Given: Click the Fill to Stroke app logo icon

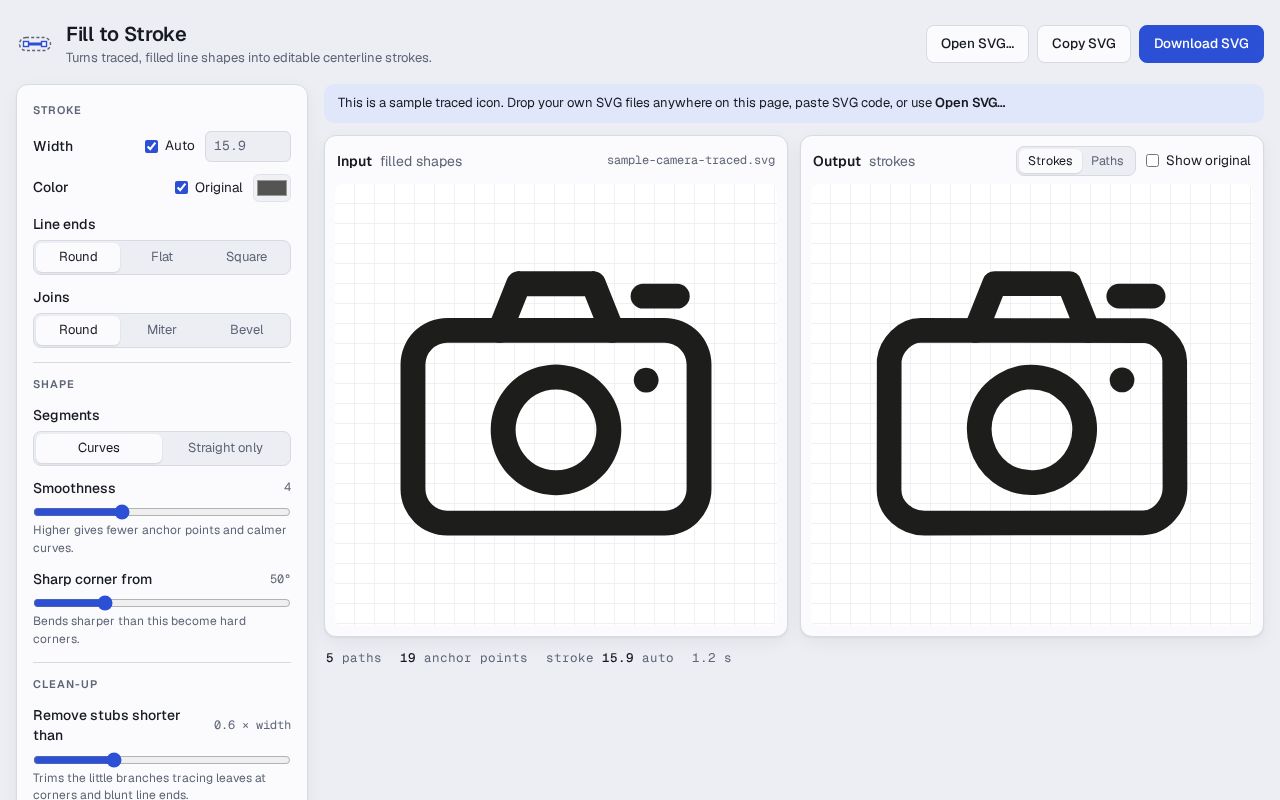Looking at the screenshot, I should click(x=35, y=44).
